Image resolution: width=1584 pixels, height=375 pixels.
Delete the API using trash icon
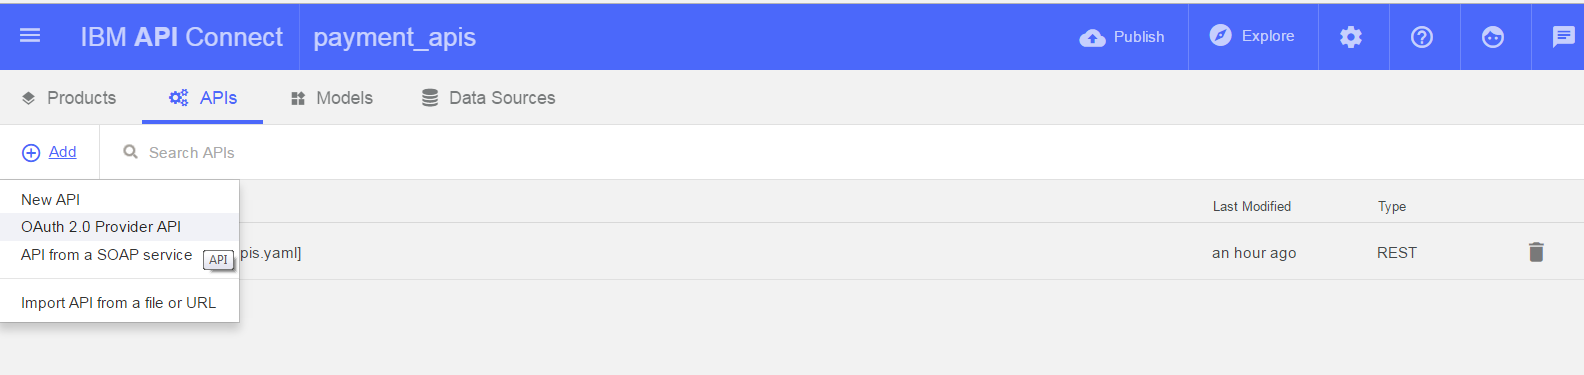point(1536,252)
